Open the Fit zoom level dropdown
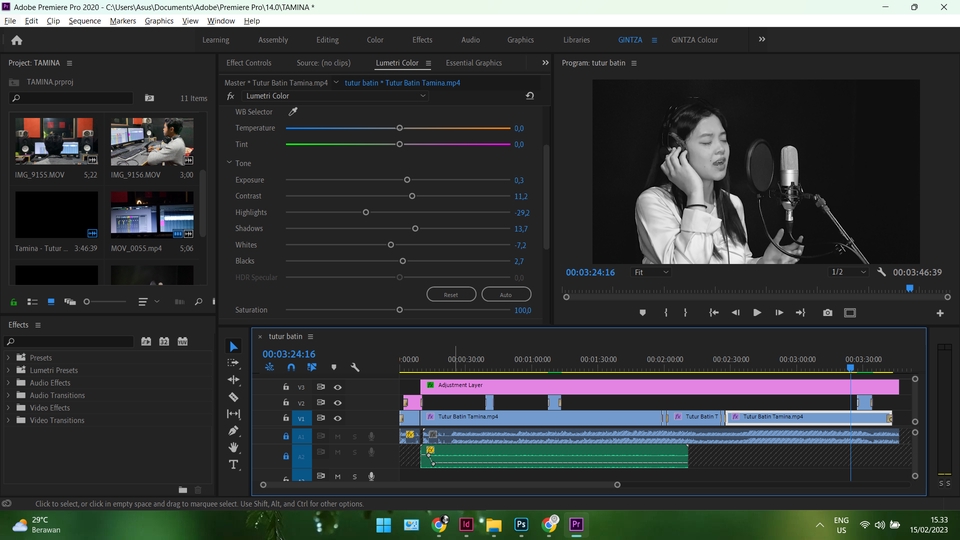This screenshot has width=960, height=540. [x=651, y=272]
